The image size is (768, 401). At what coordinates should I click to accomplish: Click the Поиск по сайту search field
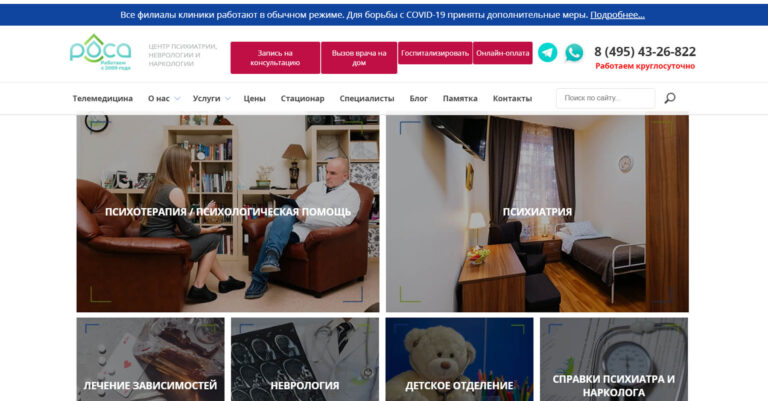point(605,98)
